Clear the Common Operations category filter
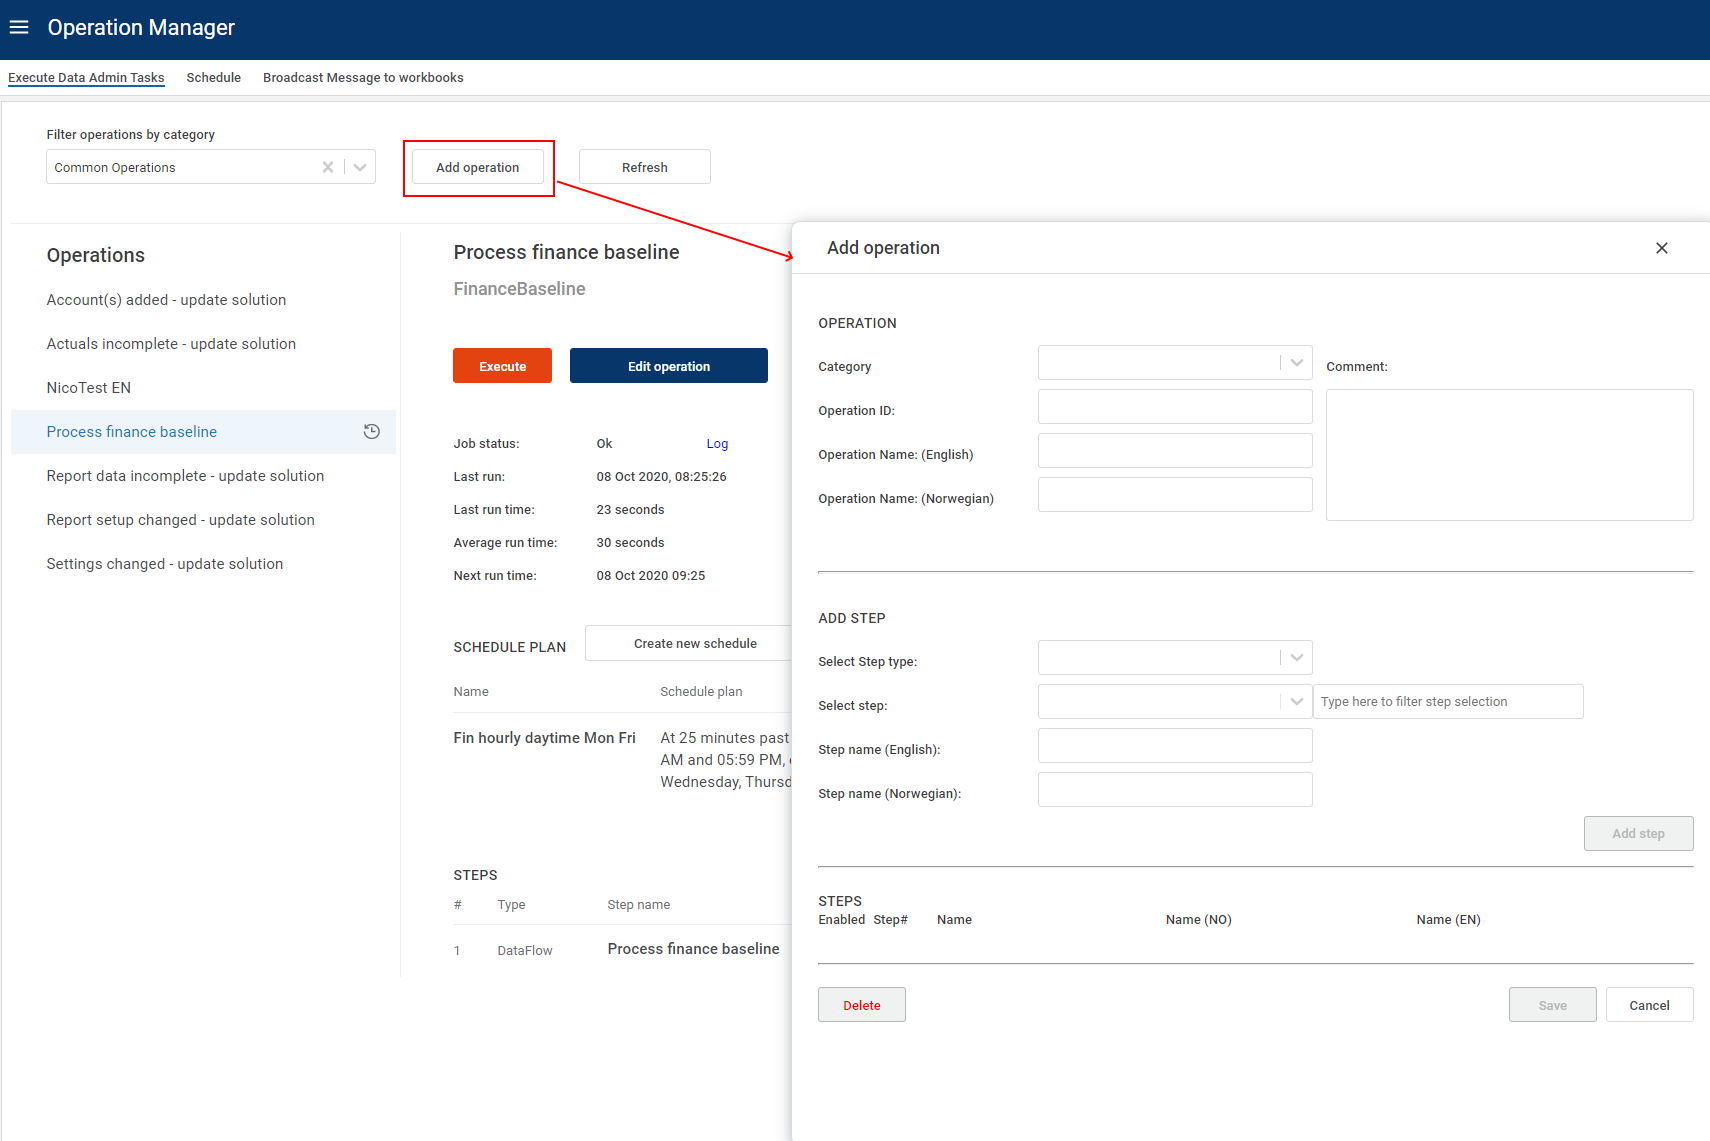This screenshot has width=1710, height=1141. tap(327, 167)
